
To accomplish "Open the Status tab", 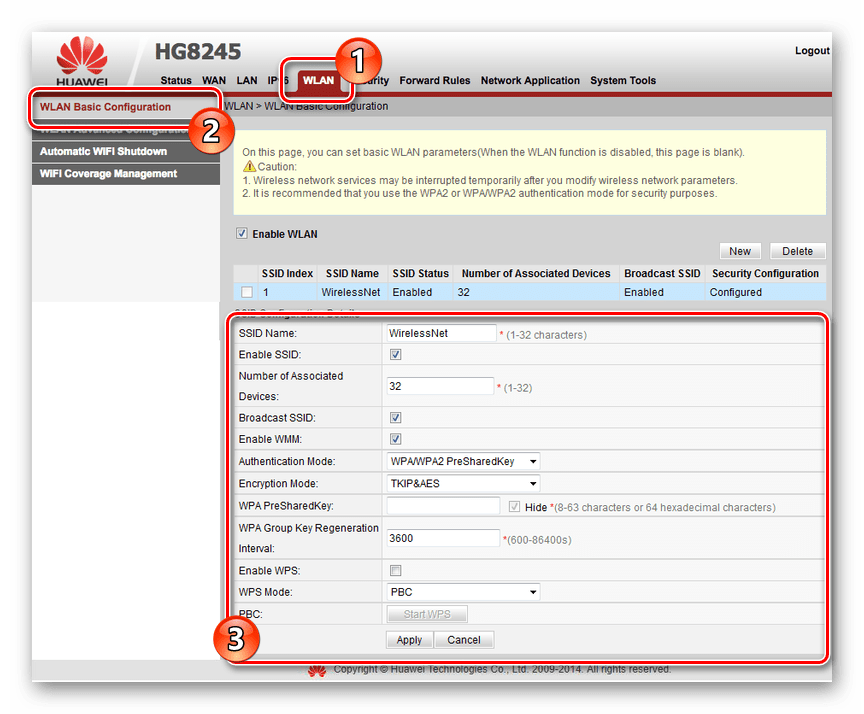I will point(176,80).
